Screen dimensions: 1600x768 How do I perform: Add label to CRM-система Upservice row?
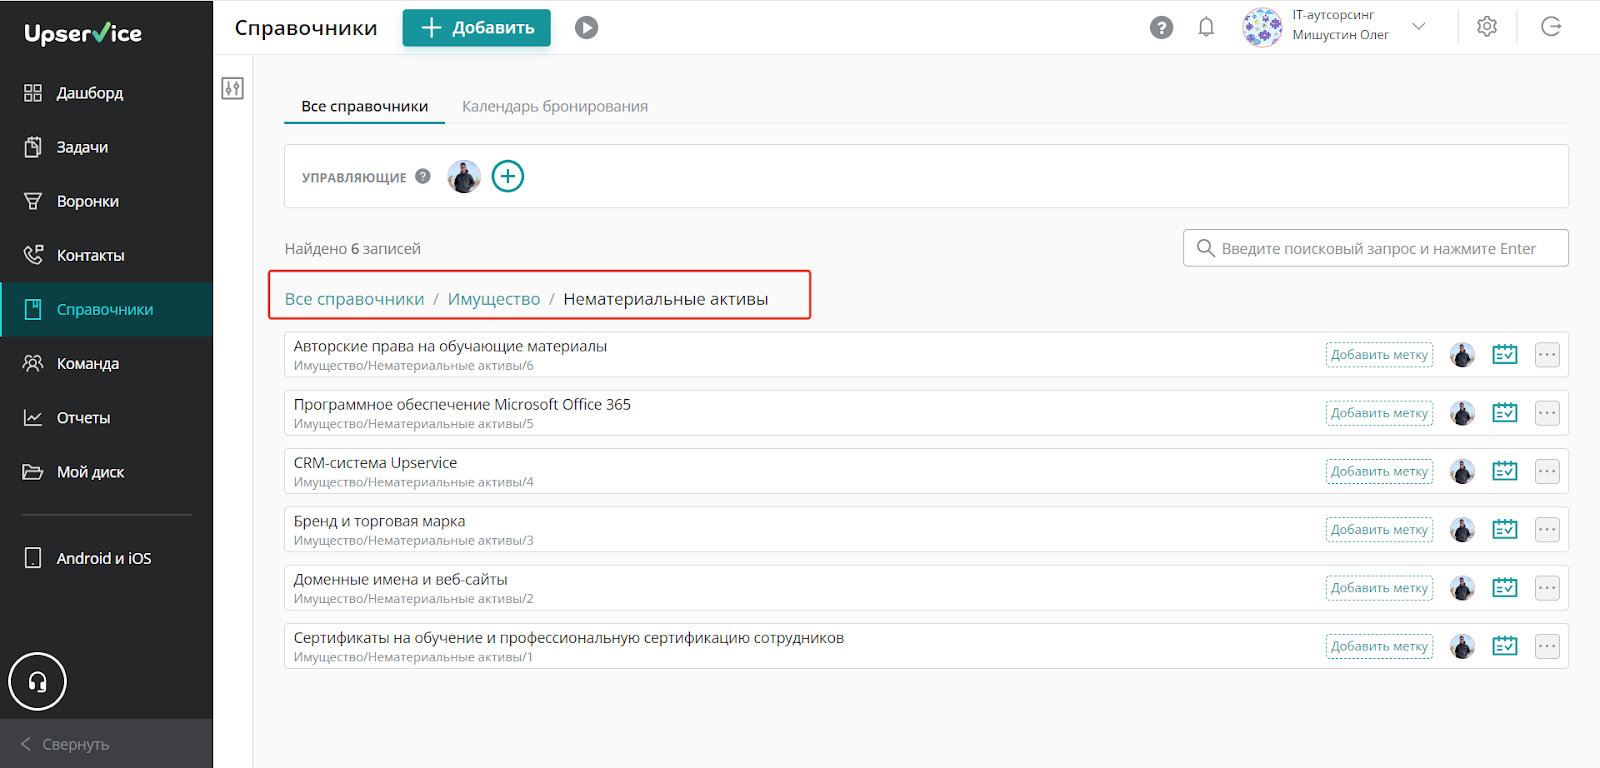click(x=1379, y=471)
